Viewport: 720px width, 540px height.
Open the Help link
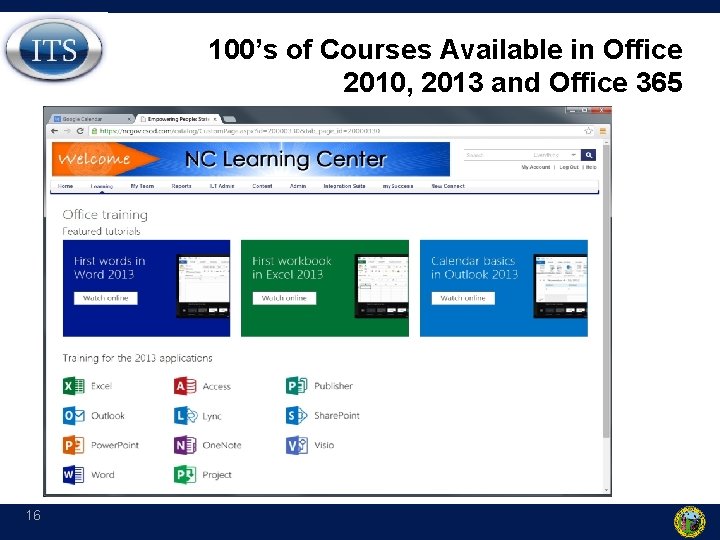pos(591,167)
